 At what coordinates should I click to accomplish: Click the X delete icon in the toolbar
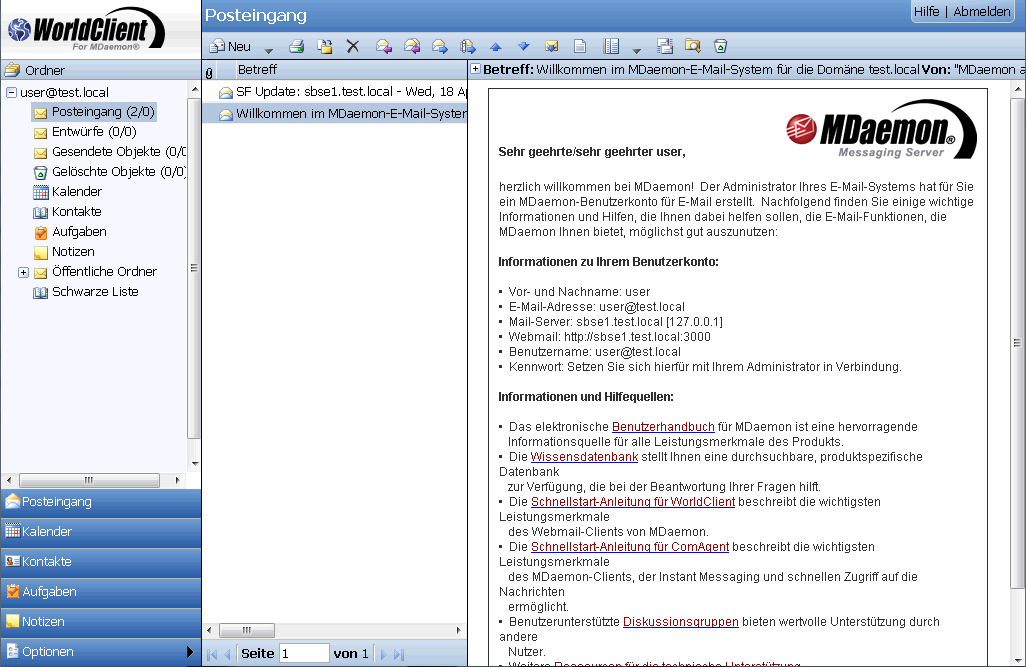(352, 46)
